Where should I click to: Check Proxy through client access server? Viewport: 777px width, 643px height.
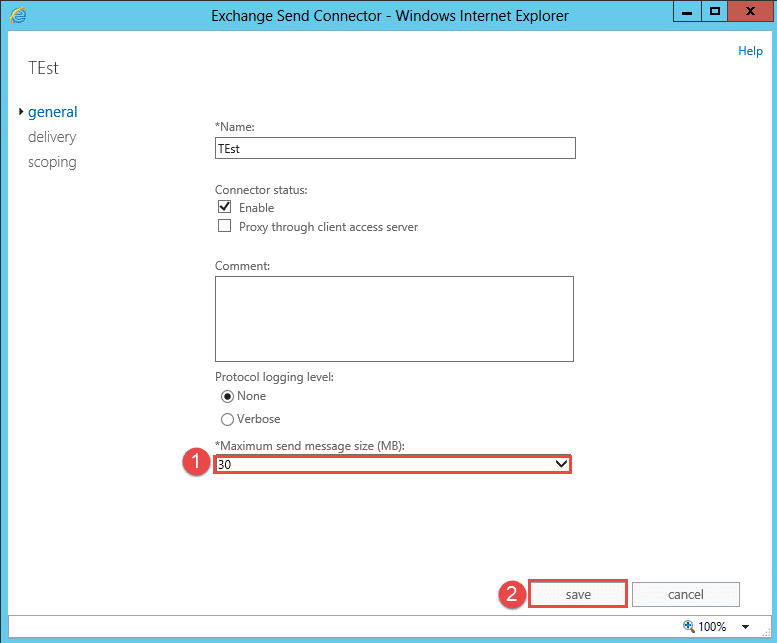[x=224, y=226]
